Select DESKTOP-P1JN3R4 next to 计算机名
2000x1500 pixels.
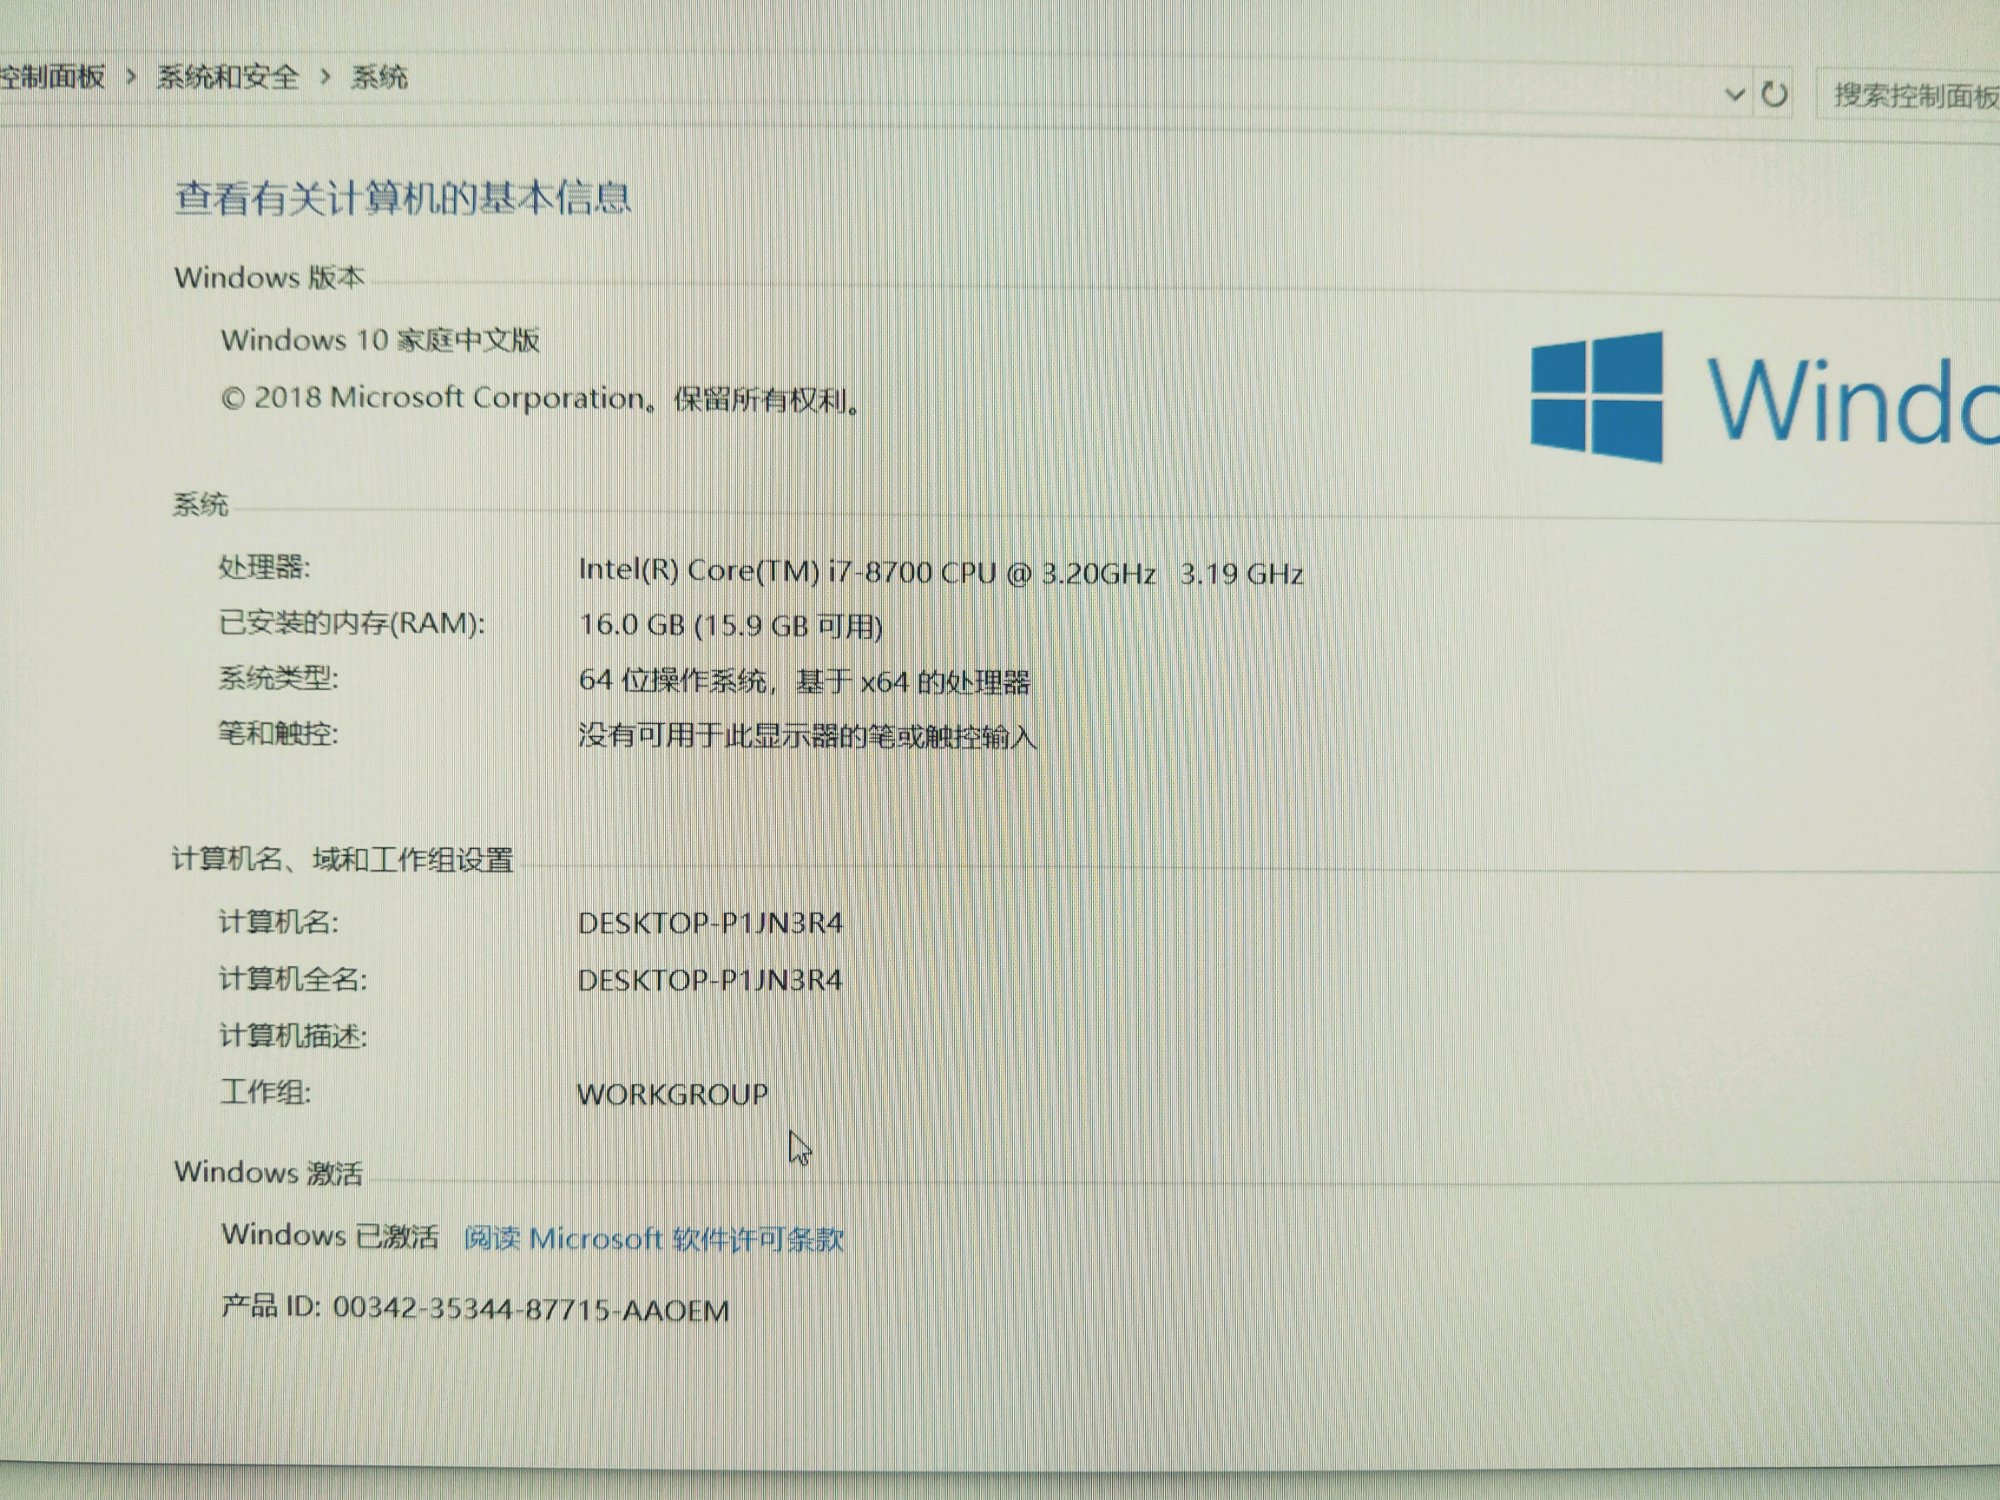point(710,923)
